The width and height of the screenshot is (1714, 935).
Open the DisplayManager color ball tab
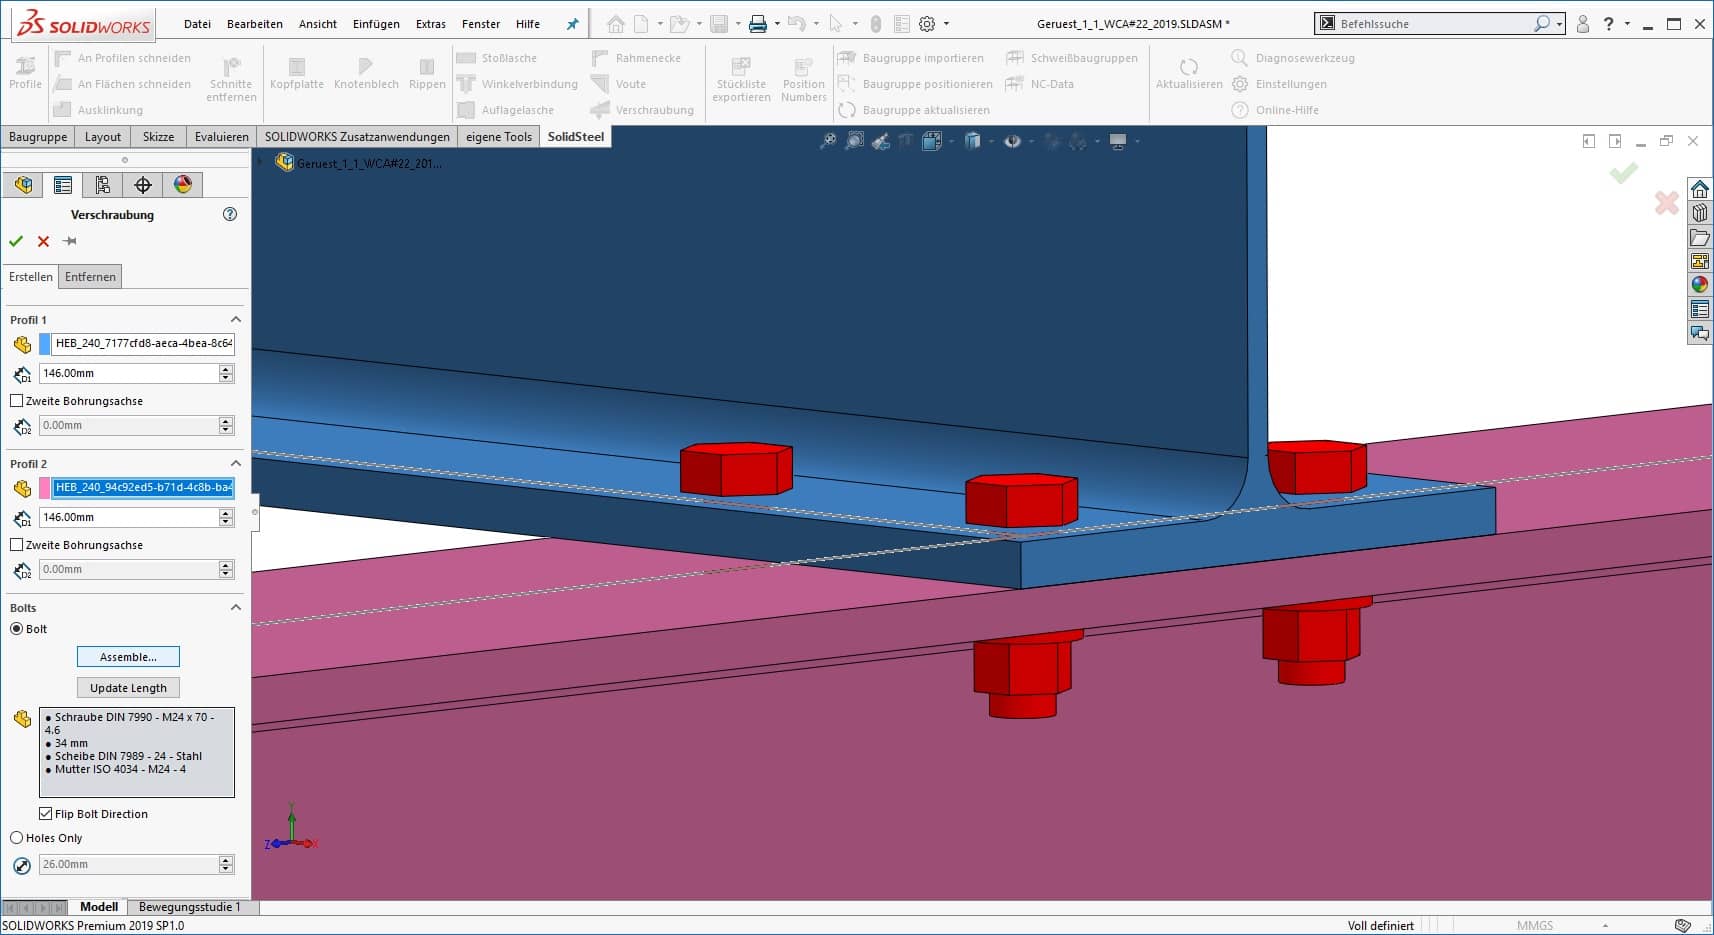click(183, 185)
